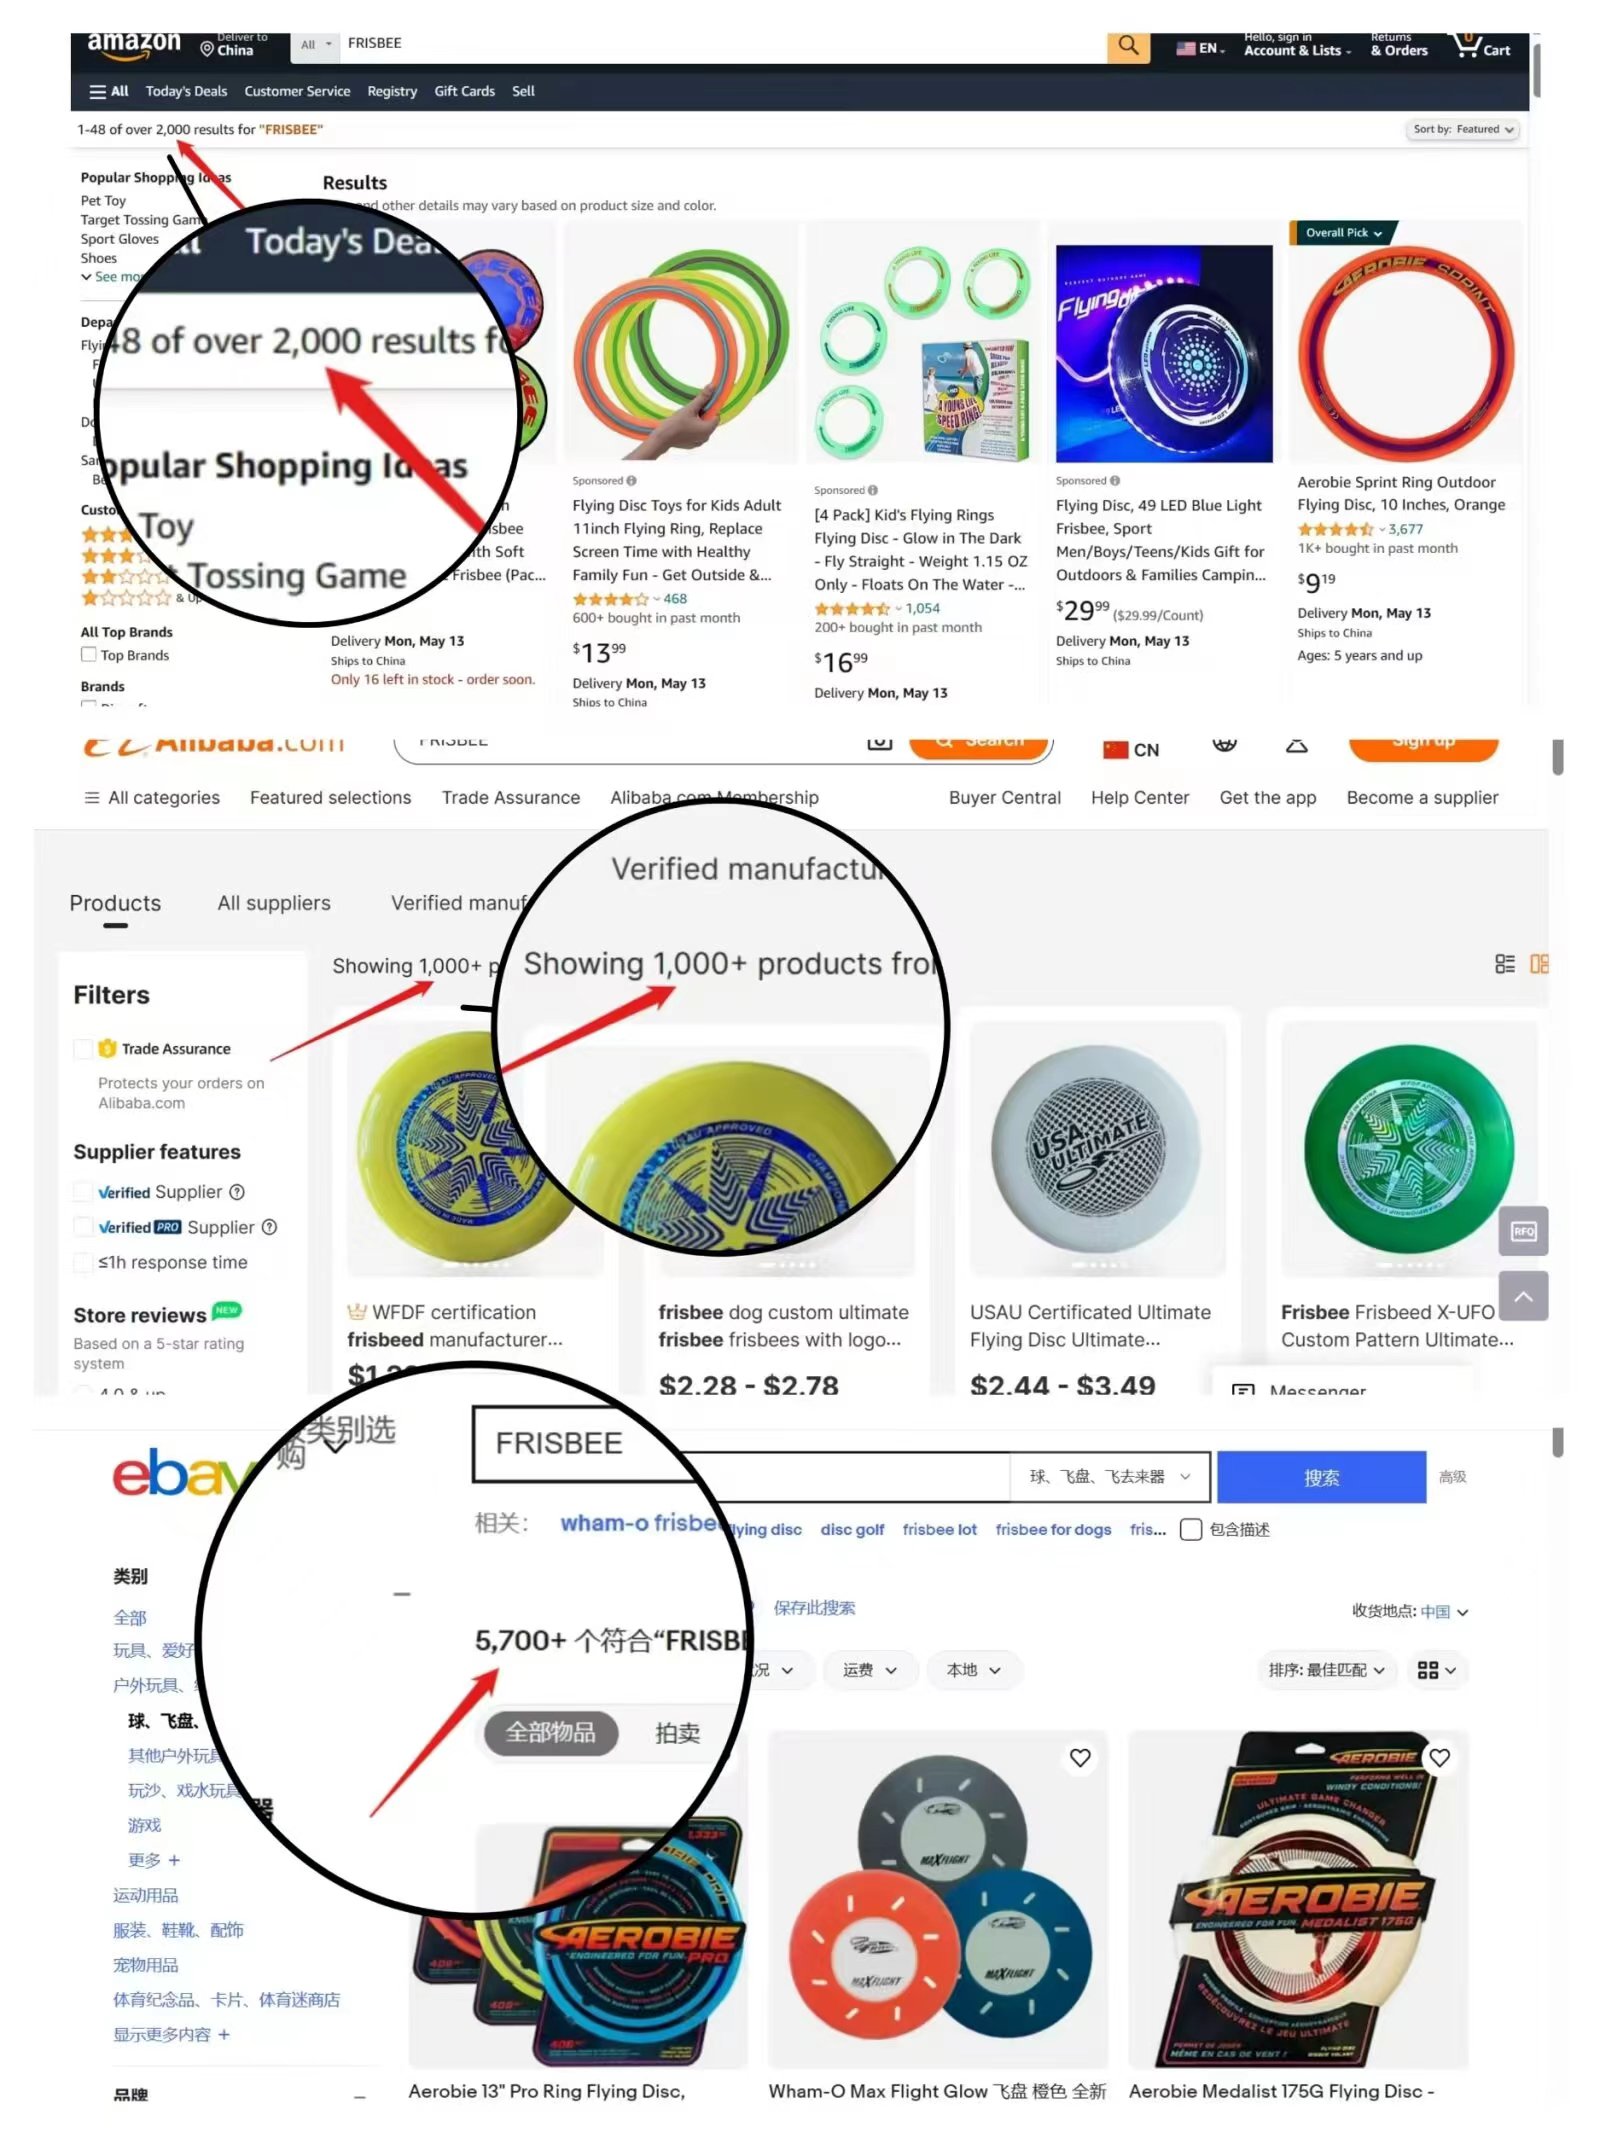Open the Amazon cart icon
The image size is (1600, 2133).
[1481, 46]
